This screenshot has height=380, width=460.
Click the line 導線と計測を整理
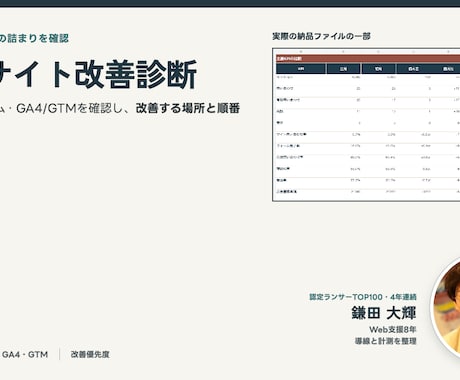386,341
